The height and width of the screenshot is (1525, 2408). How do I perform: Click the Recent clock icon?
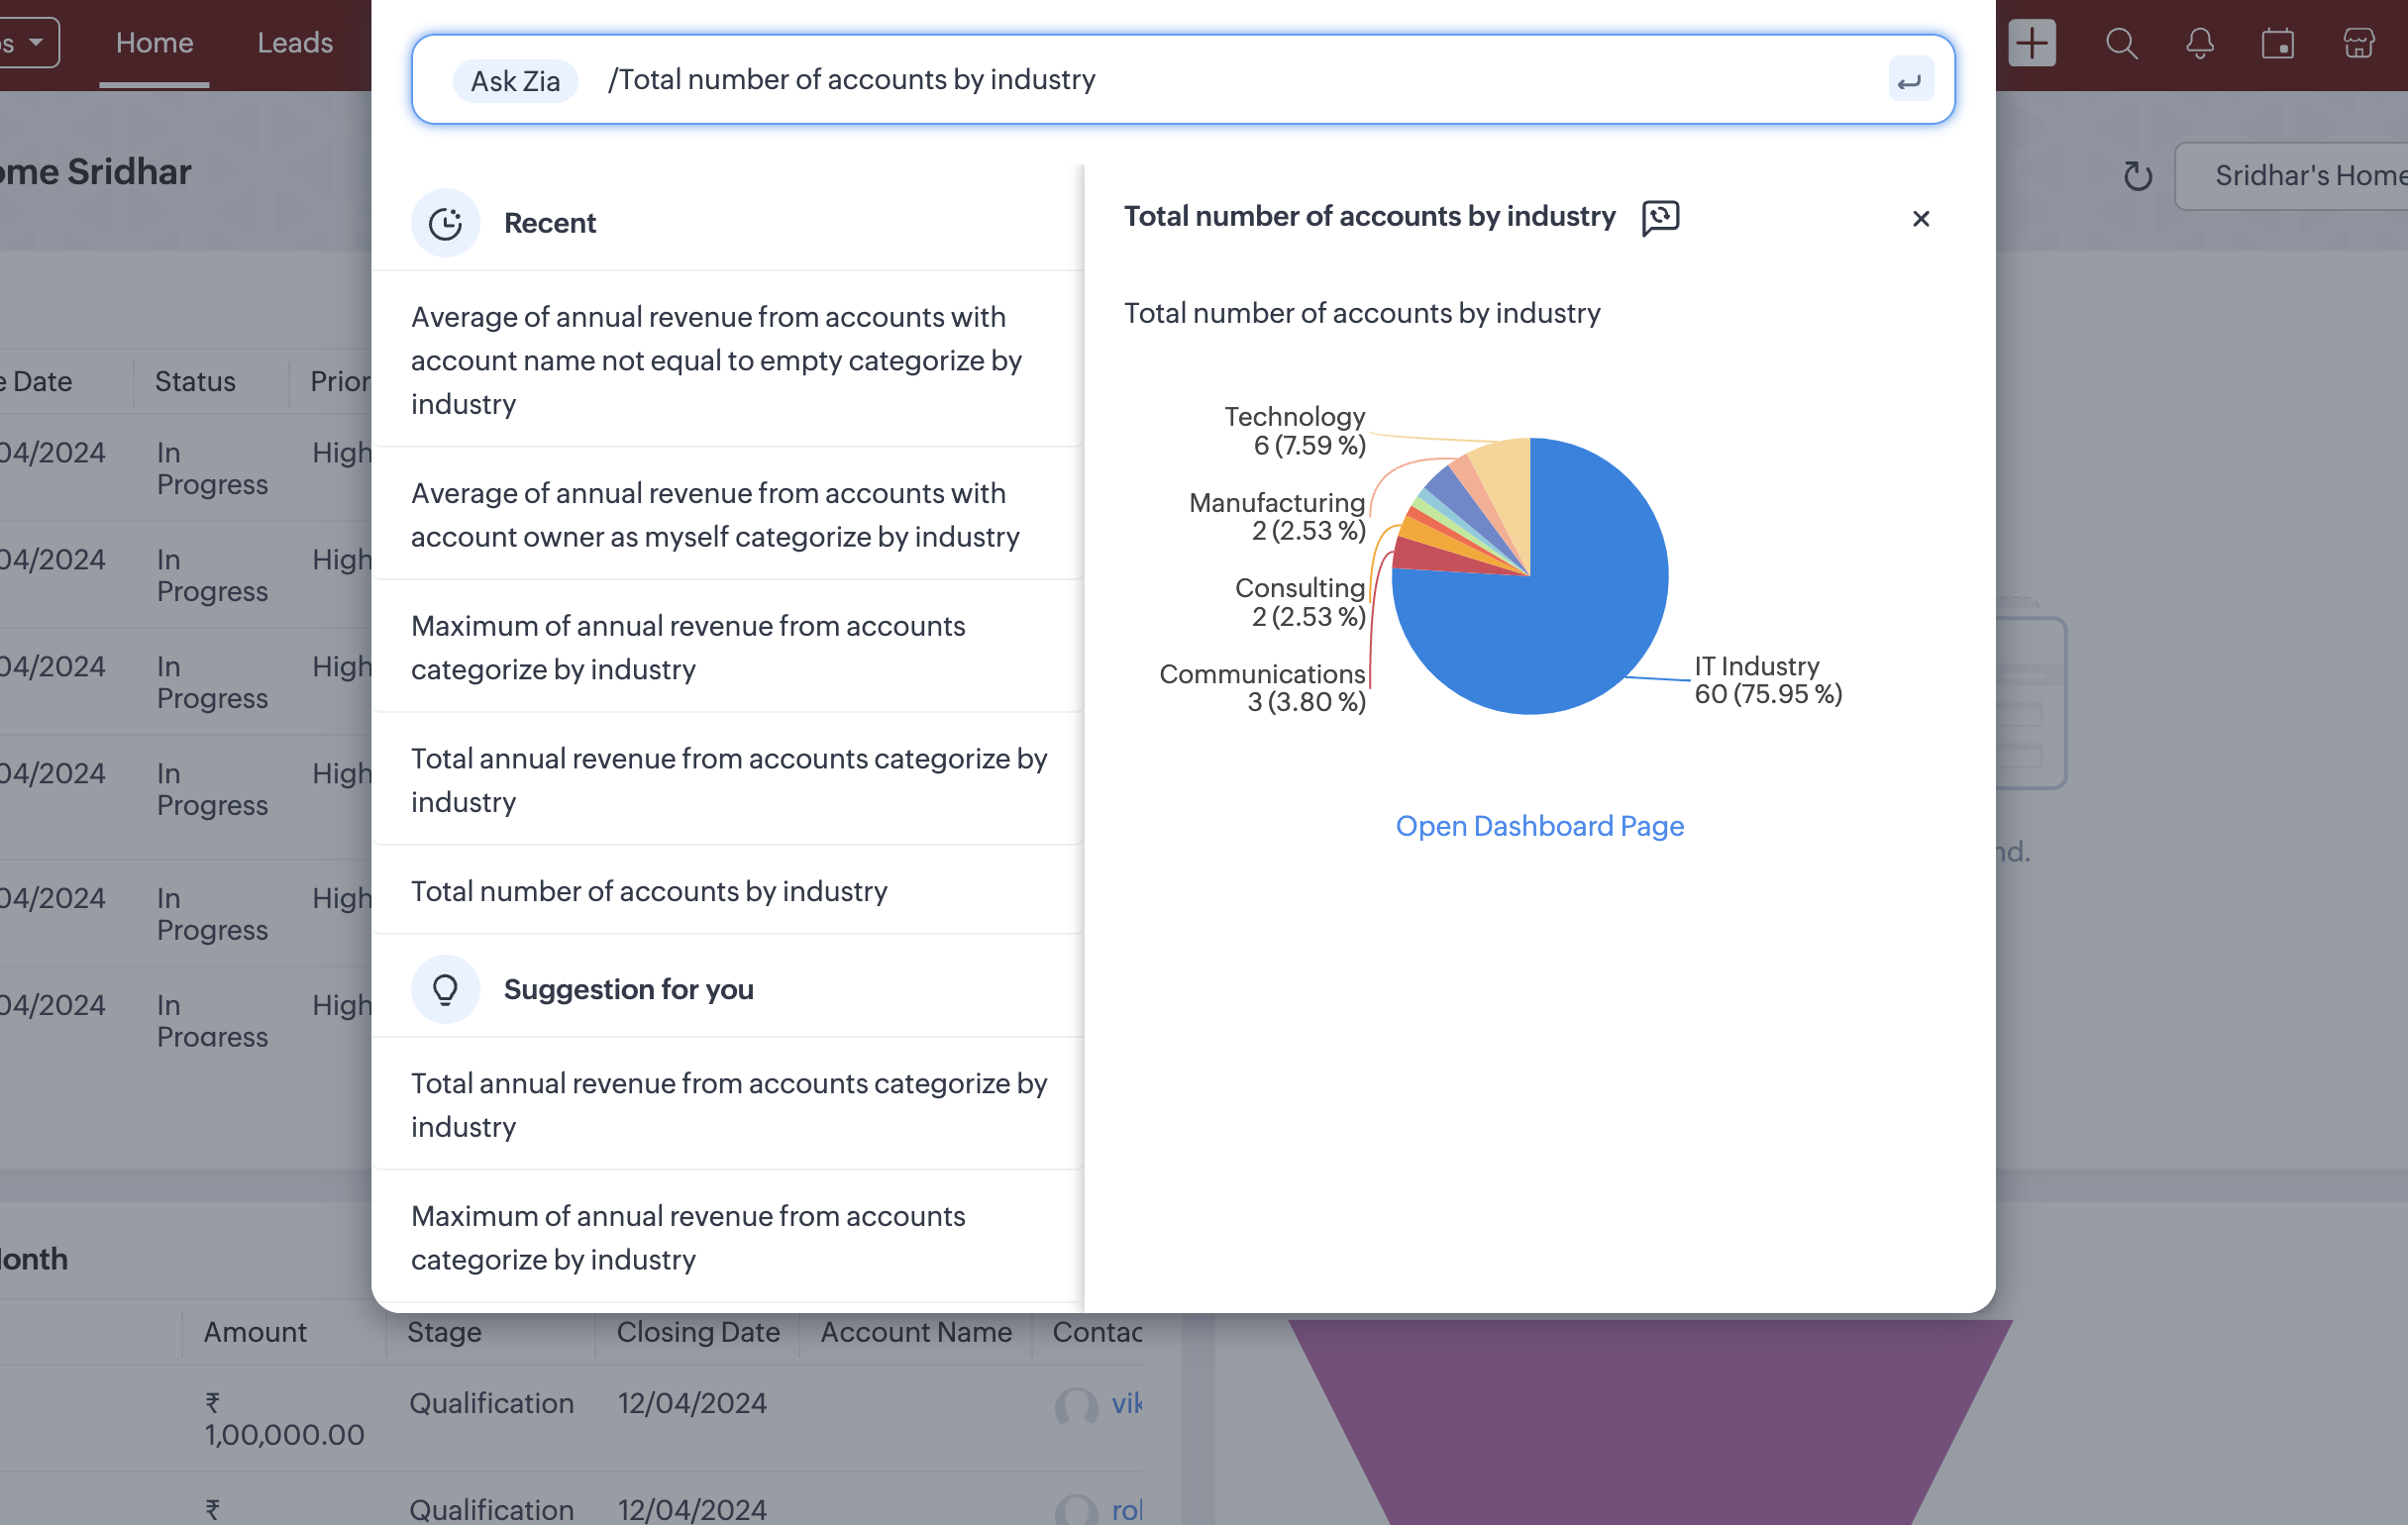(445, 223)
